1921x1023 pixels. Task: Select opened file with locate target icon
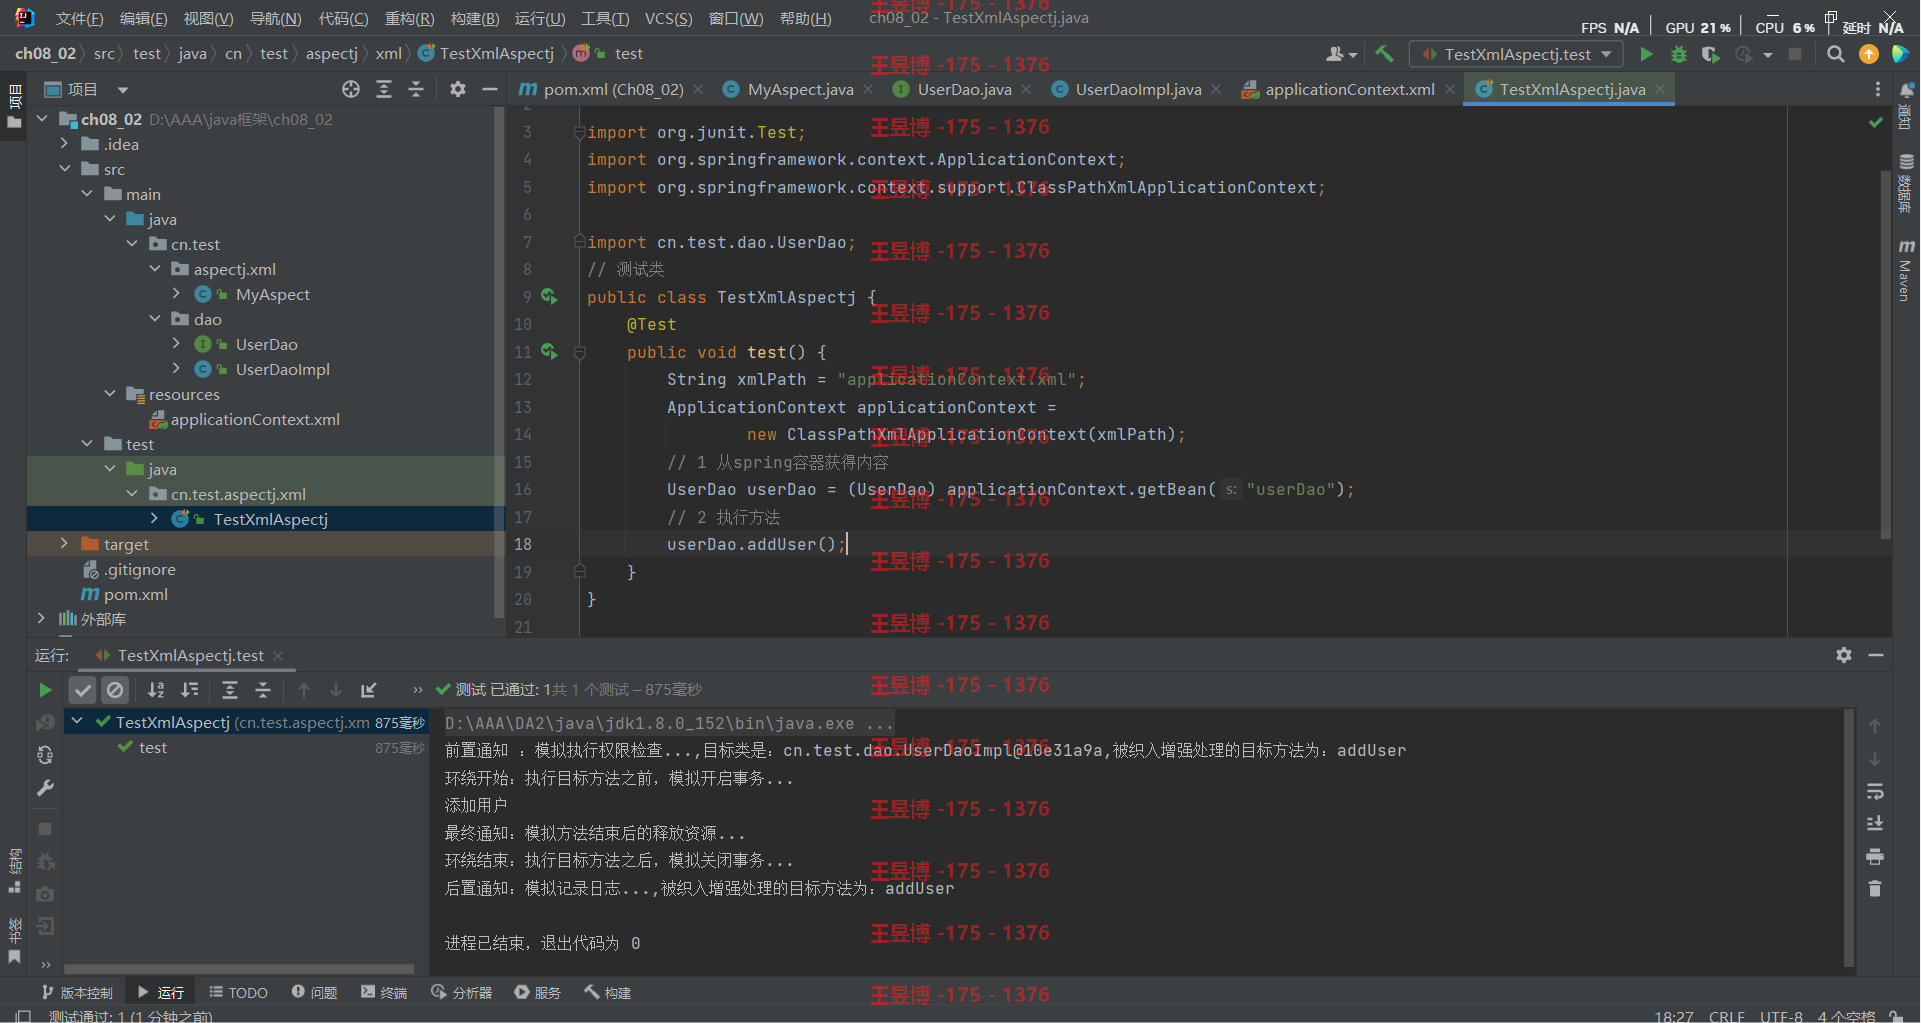(351, 90)
